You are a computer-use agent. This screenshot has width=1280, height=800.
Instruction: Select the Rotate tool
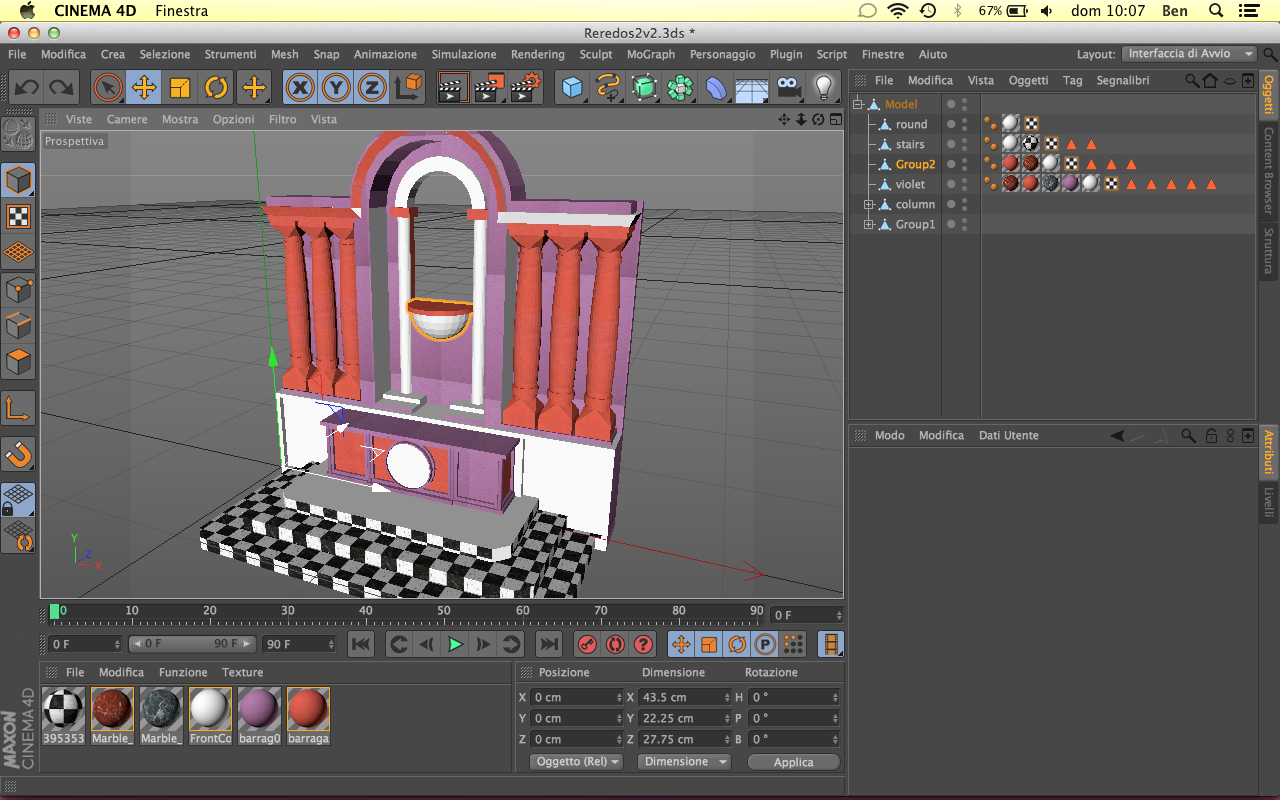click(x=216, y=88)
